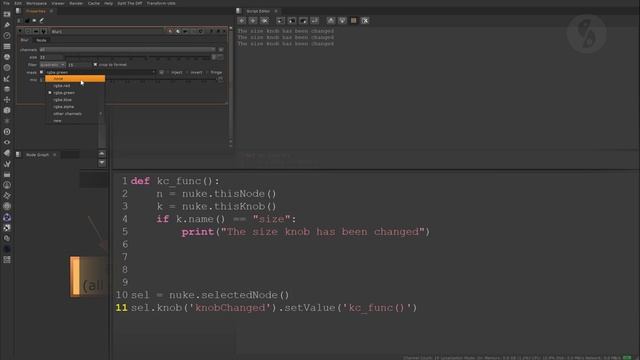Click clear history icon in Script Editor
The width and height of the screenshot is (640, 360).
pyautogui.click(x=264, y=20)
